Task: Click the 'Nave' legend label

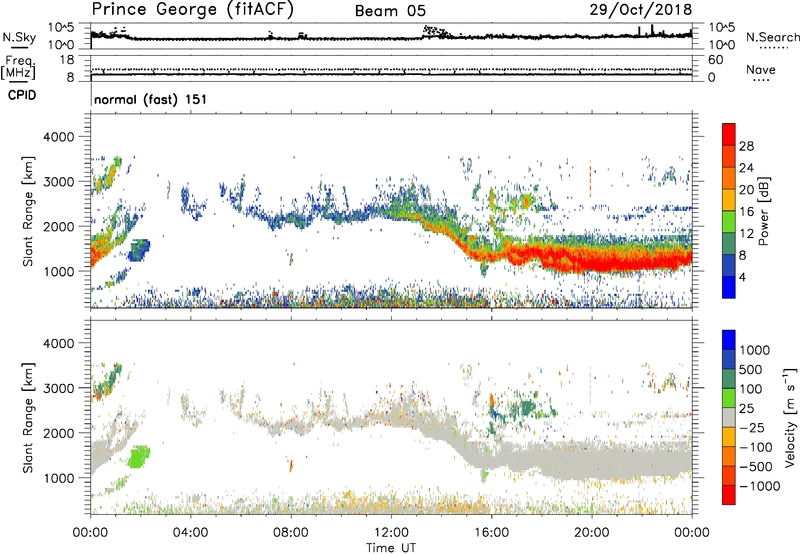Action: coord(761,70)
